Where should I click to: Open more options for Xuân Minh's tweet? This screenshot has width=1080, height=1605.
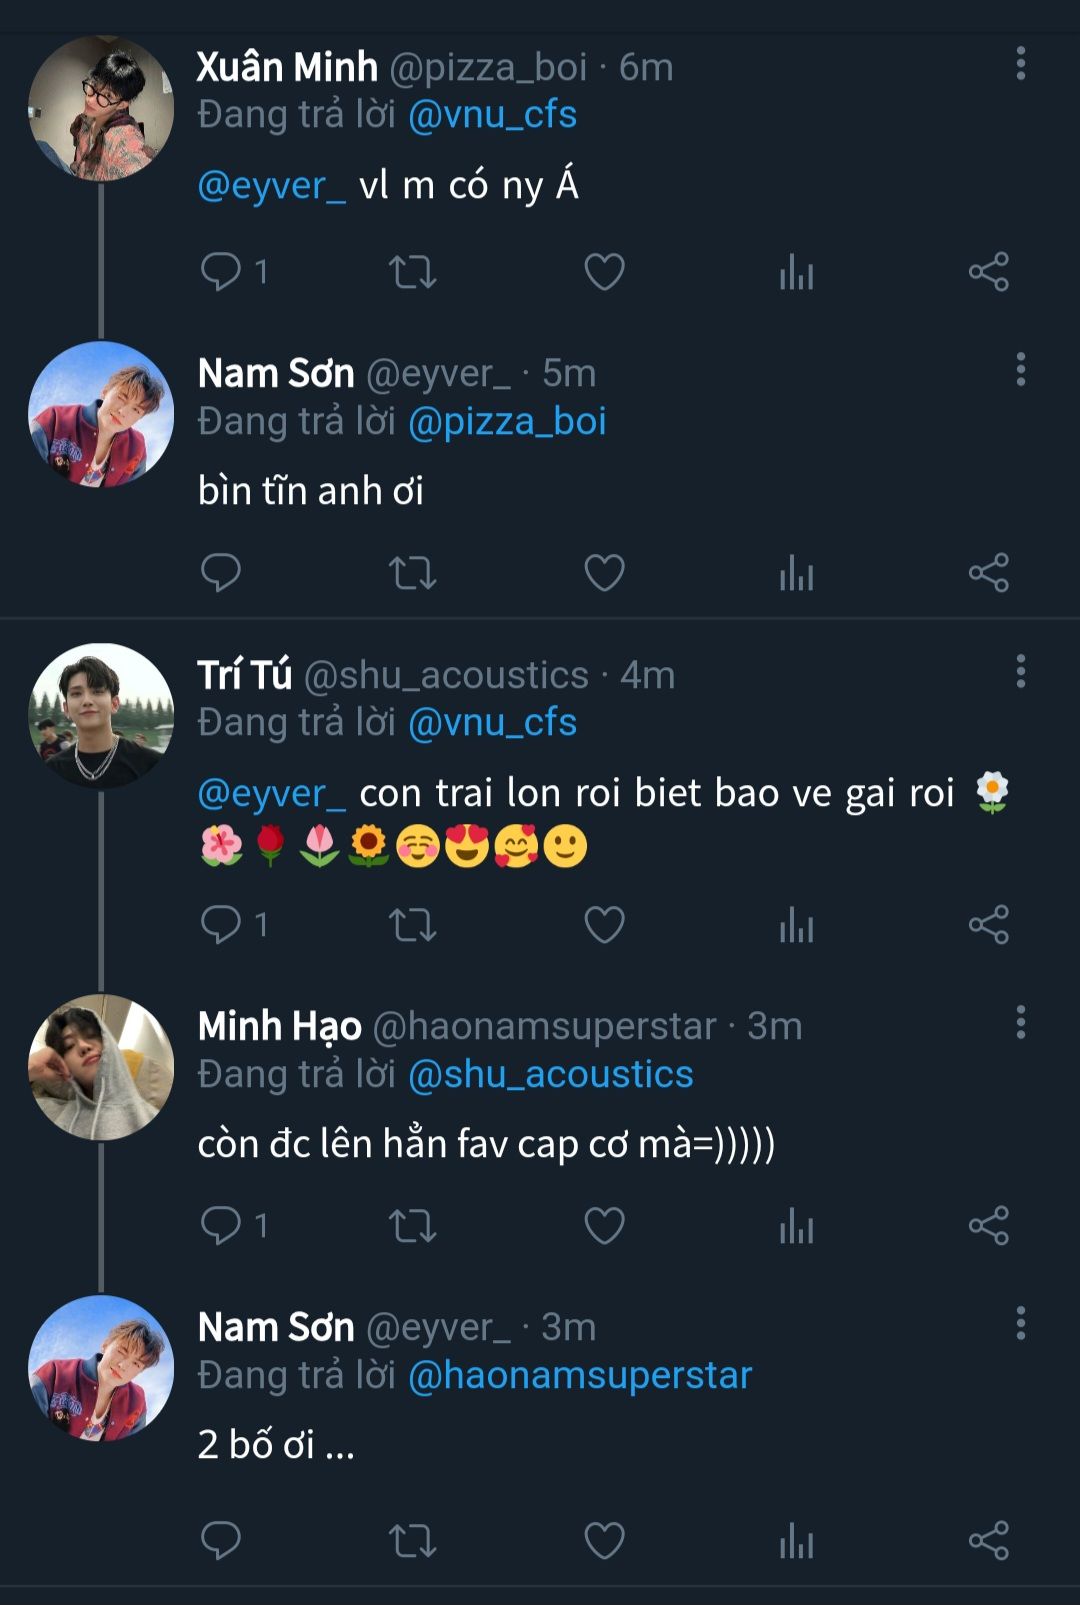click(x=1020, y=63)
